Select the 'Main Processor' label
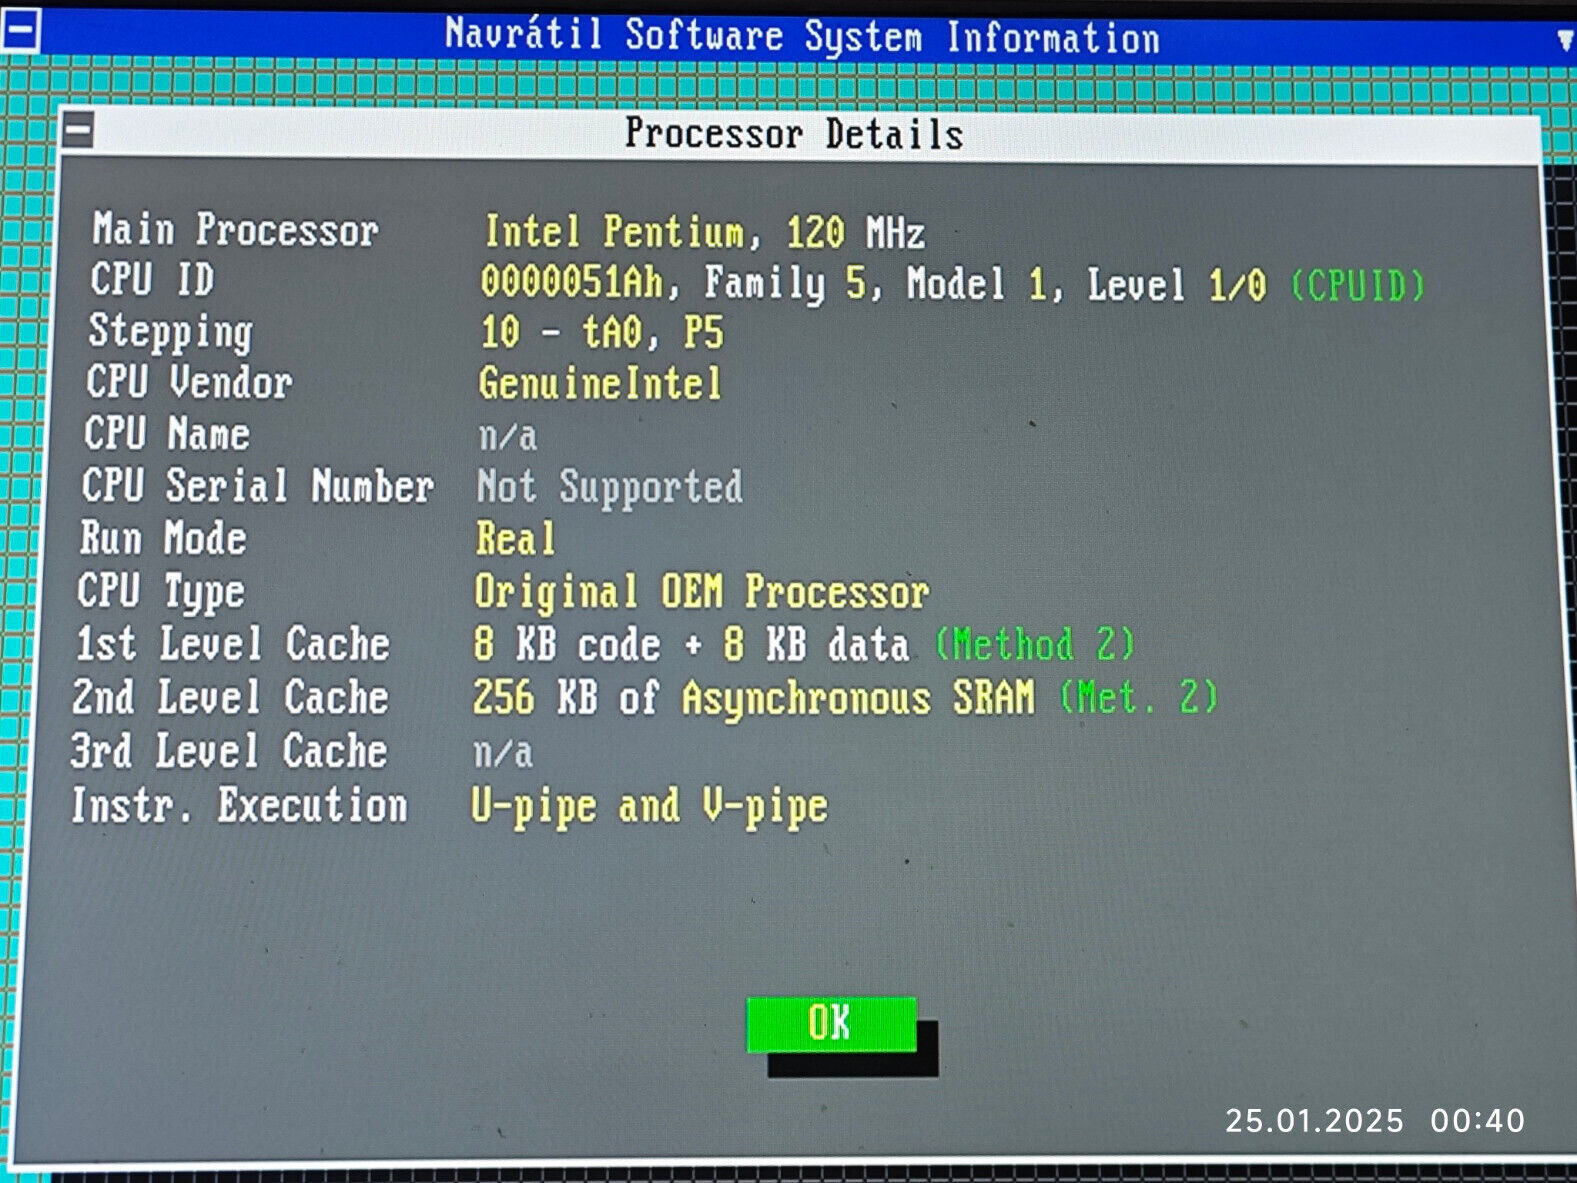 tap(236, 229)
